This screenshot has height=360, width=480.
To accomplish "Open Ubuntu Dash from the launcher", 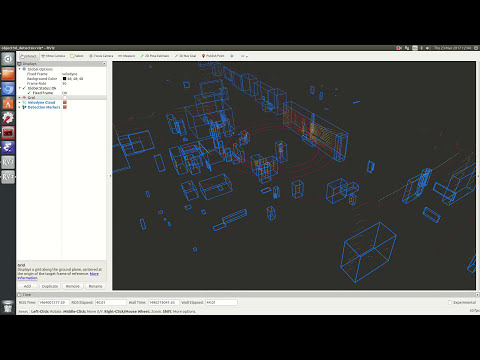I will pyautogui.click(x=8, y=59).
